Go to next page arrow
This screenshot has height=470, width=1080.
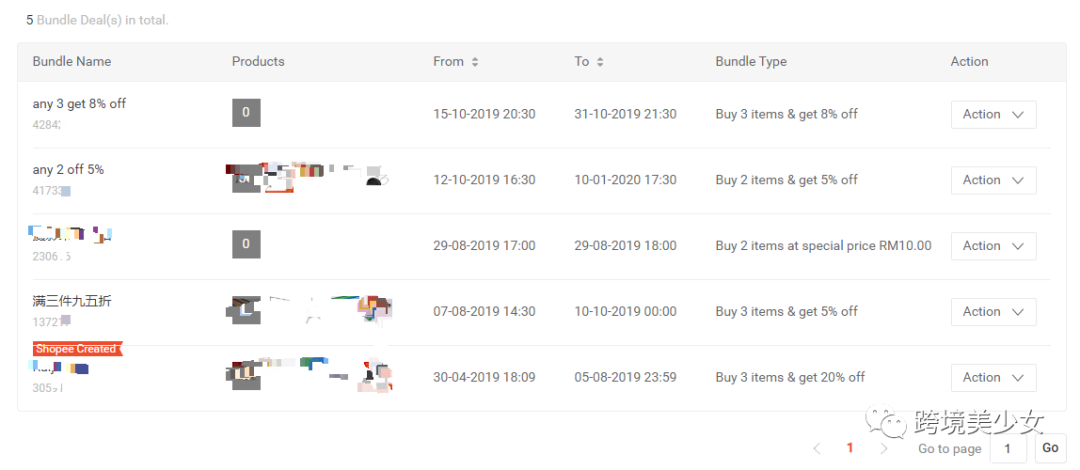click(x=884, y=449)
